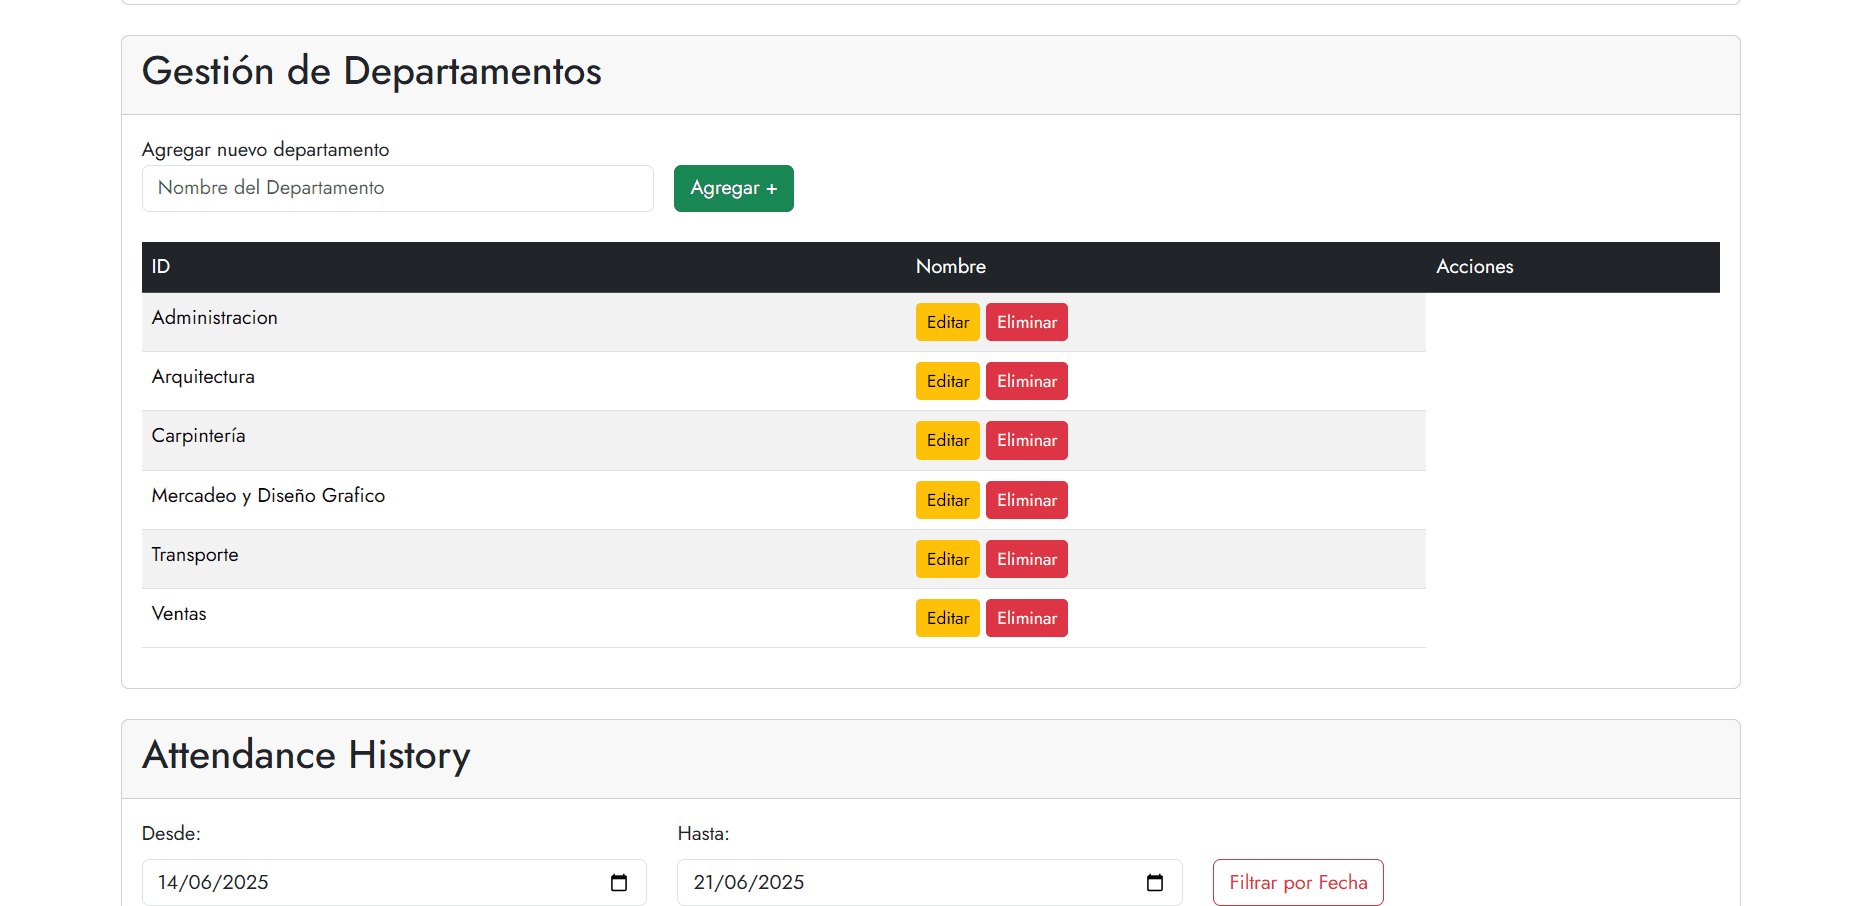Type in Nombre del Departamento field
Viewport: 1872px width, 906px height.
click(x=397, y=188)
